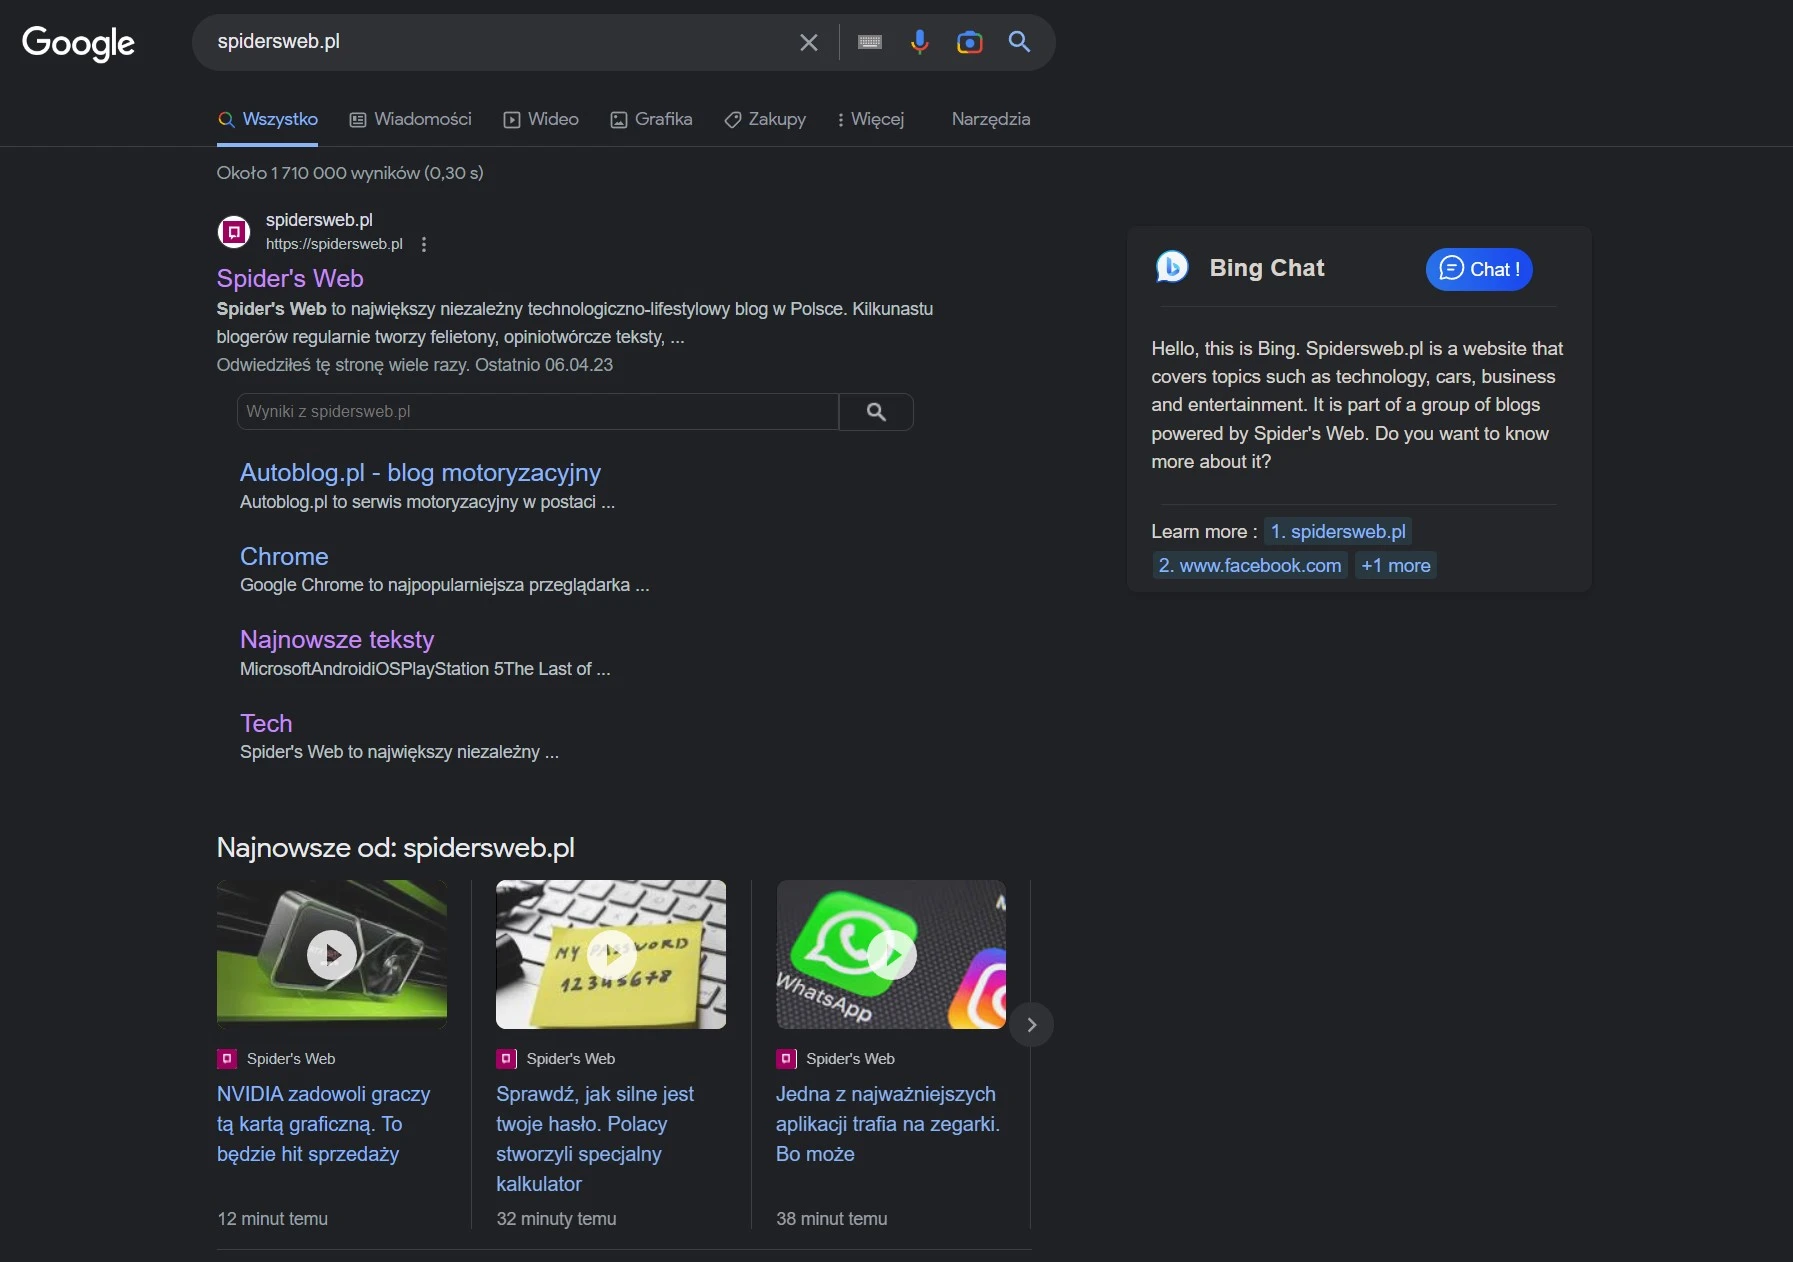The width and height of the screenshot is (1793, 1262).
Task: Click Spider's Web icon above the password article
Action: tap(507, 1058)
